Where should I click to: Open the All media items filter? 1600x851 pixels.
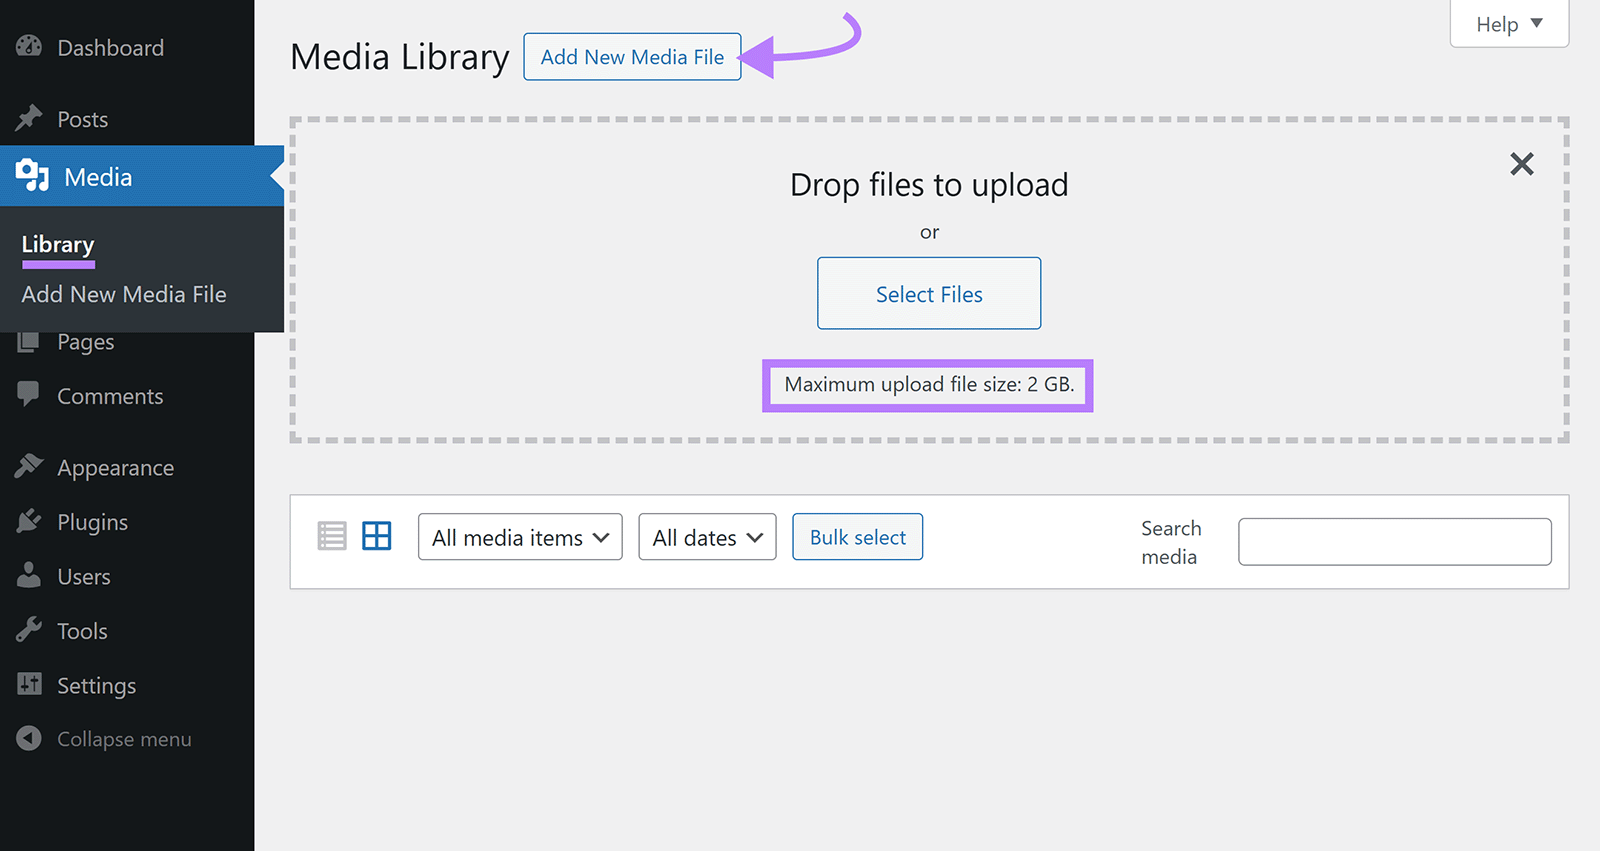(519, 537)
